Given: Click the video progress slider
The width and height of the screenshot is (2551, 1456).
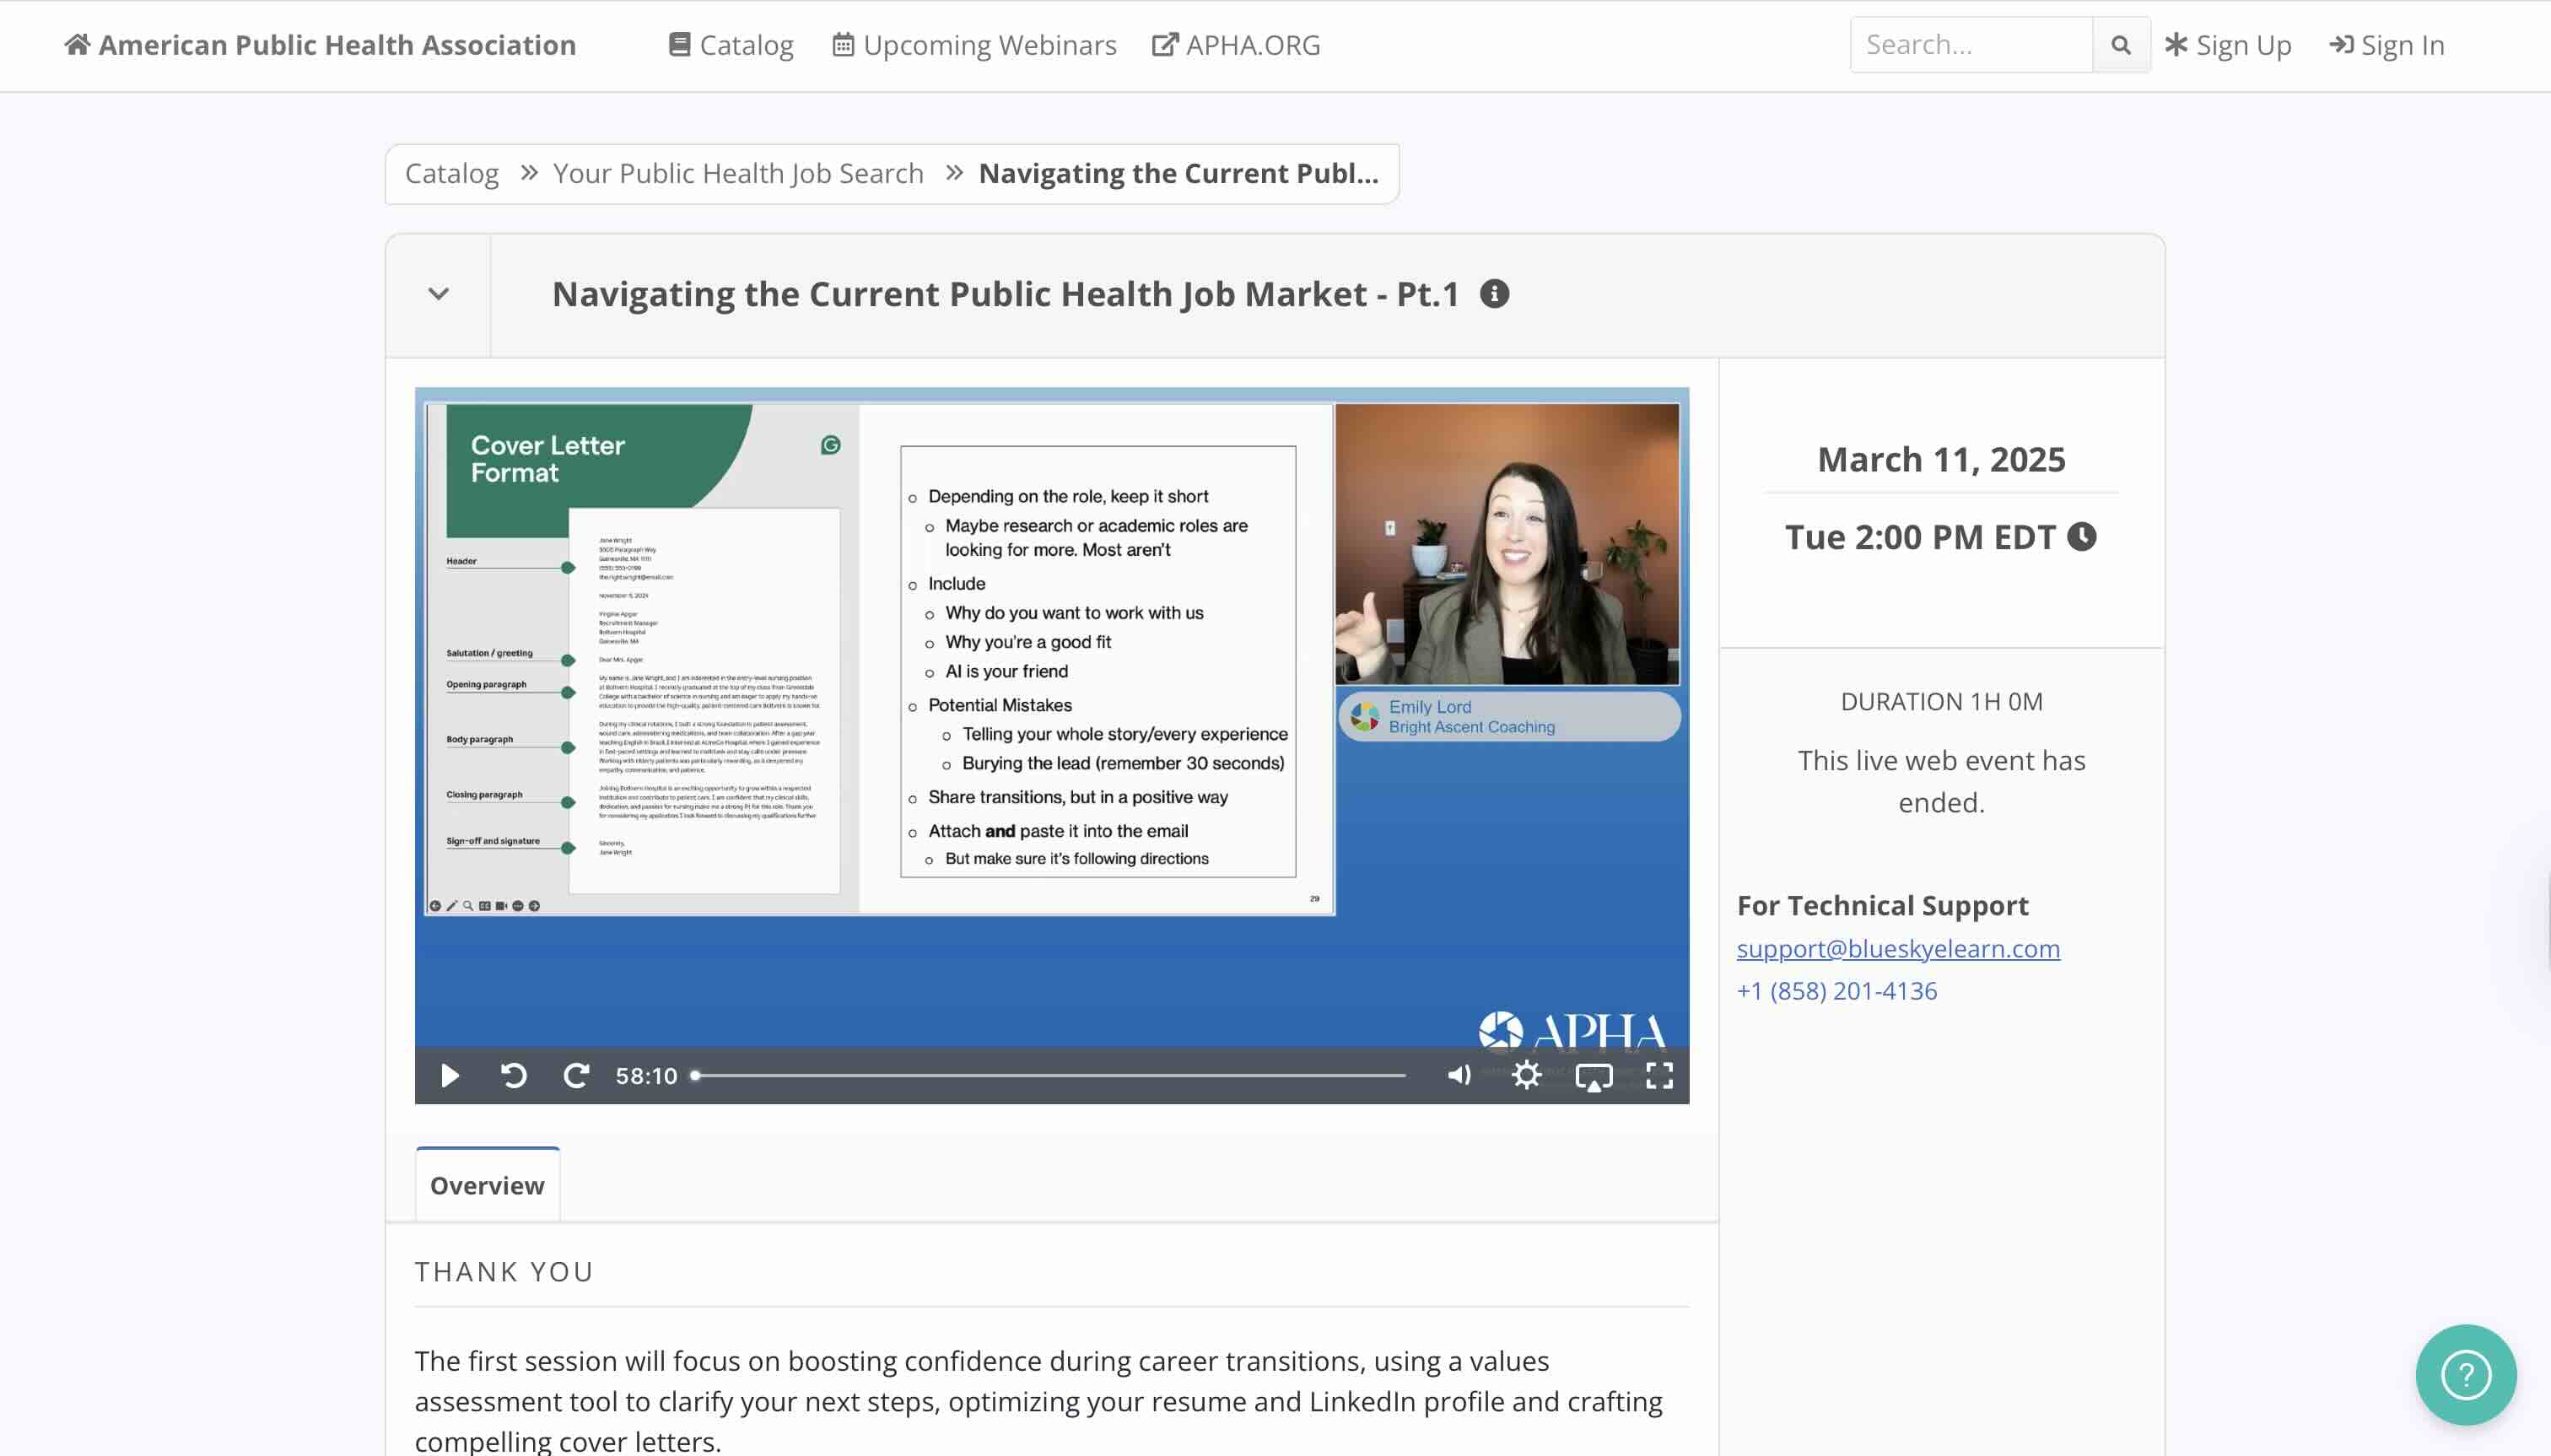Looking at the screenshot, I should pyautogui.click(x=1050, y=1075).
